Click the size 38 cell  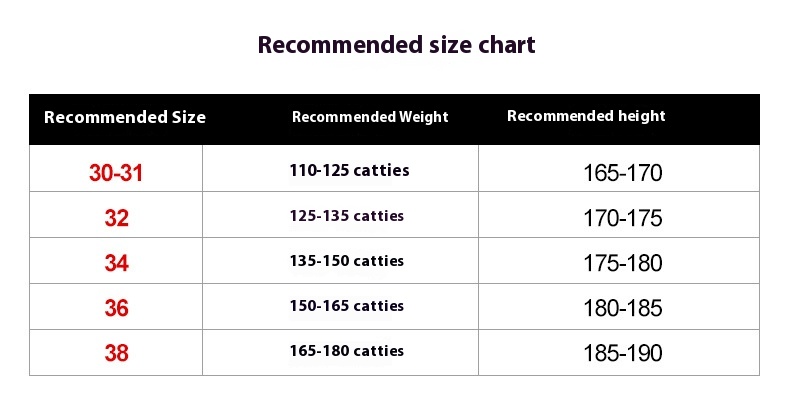click(x=116, y=353)
